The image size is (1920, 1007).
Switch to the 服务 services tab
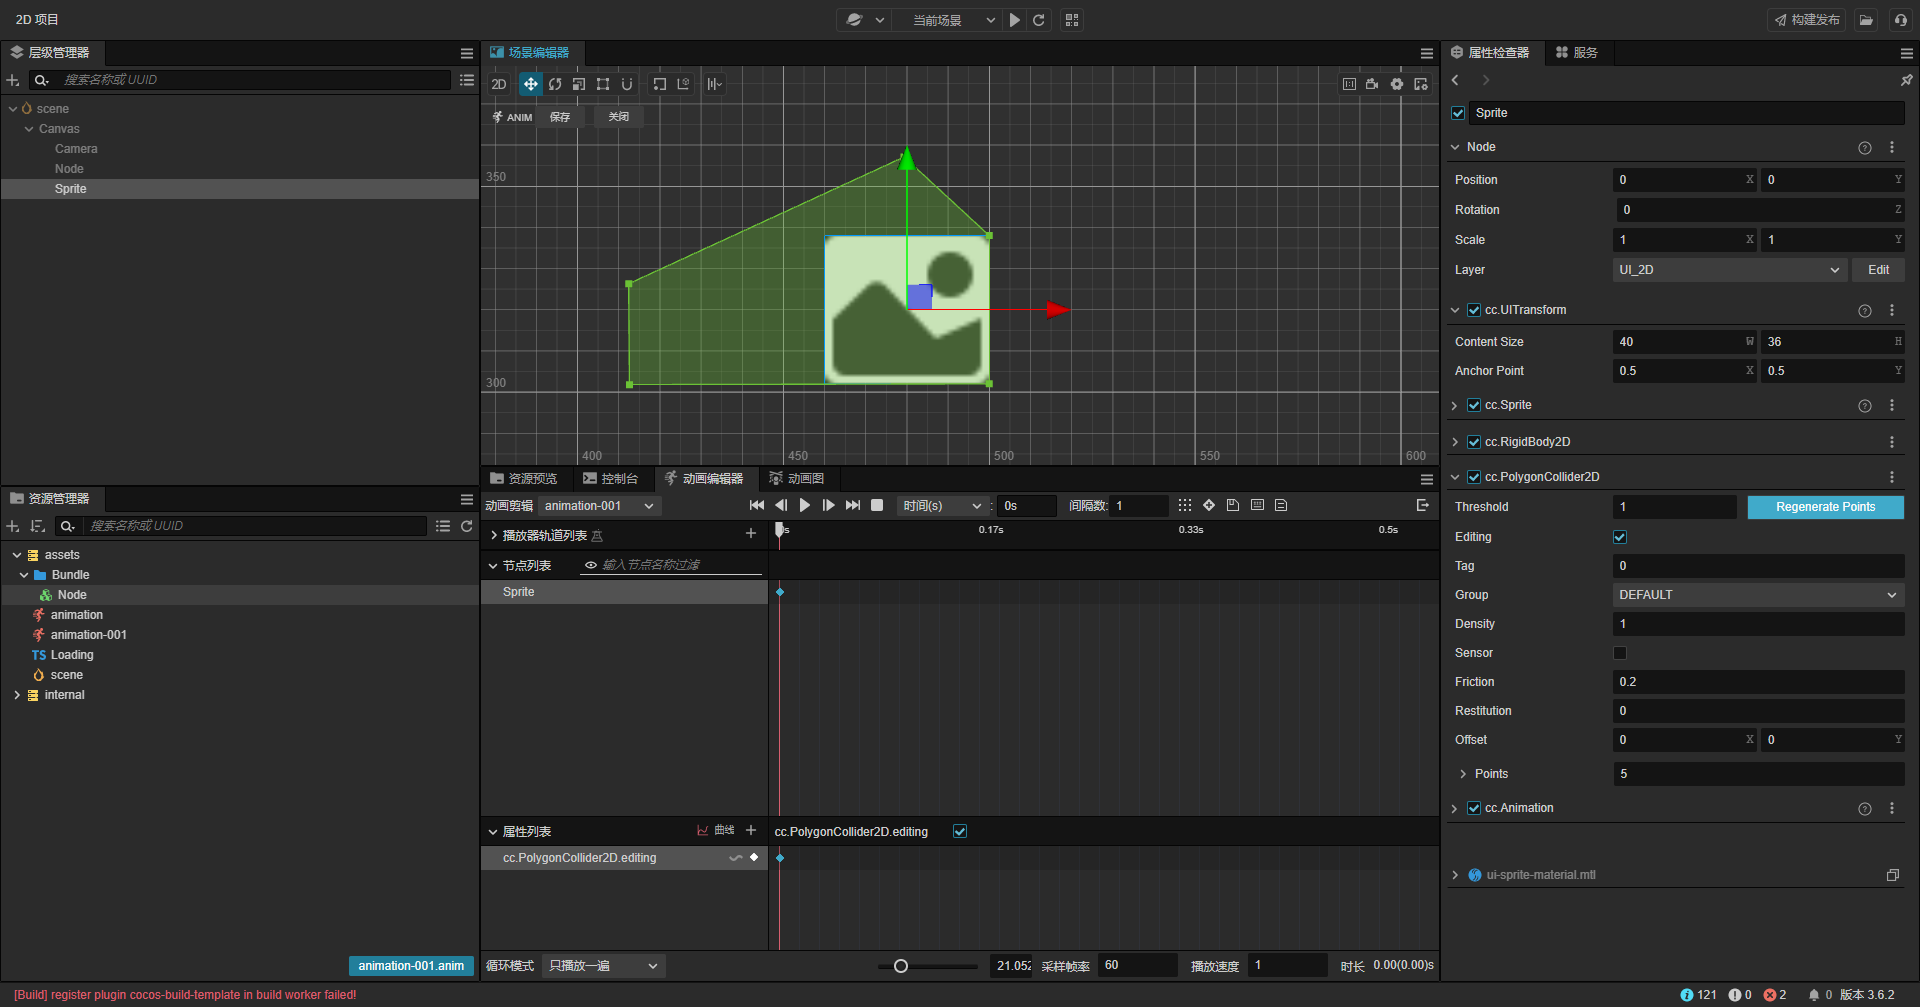(x=1577, y=53)
